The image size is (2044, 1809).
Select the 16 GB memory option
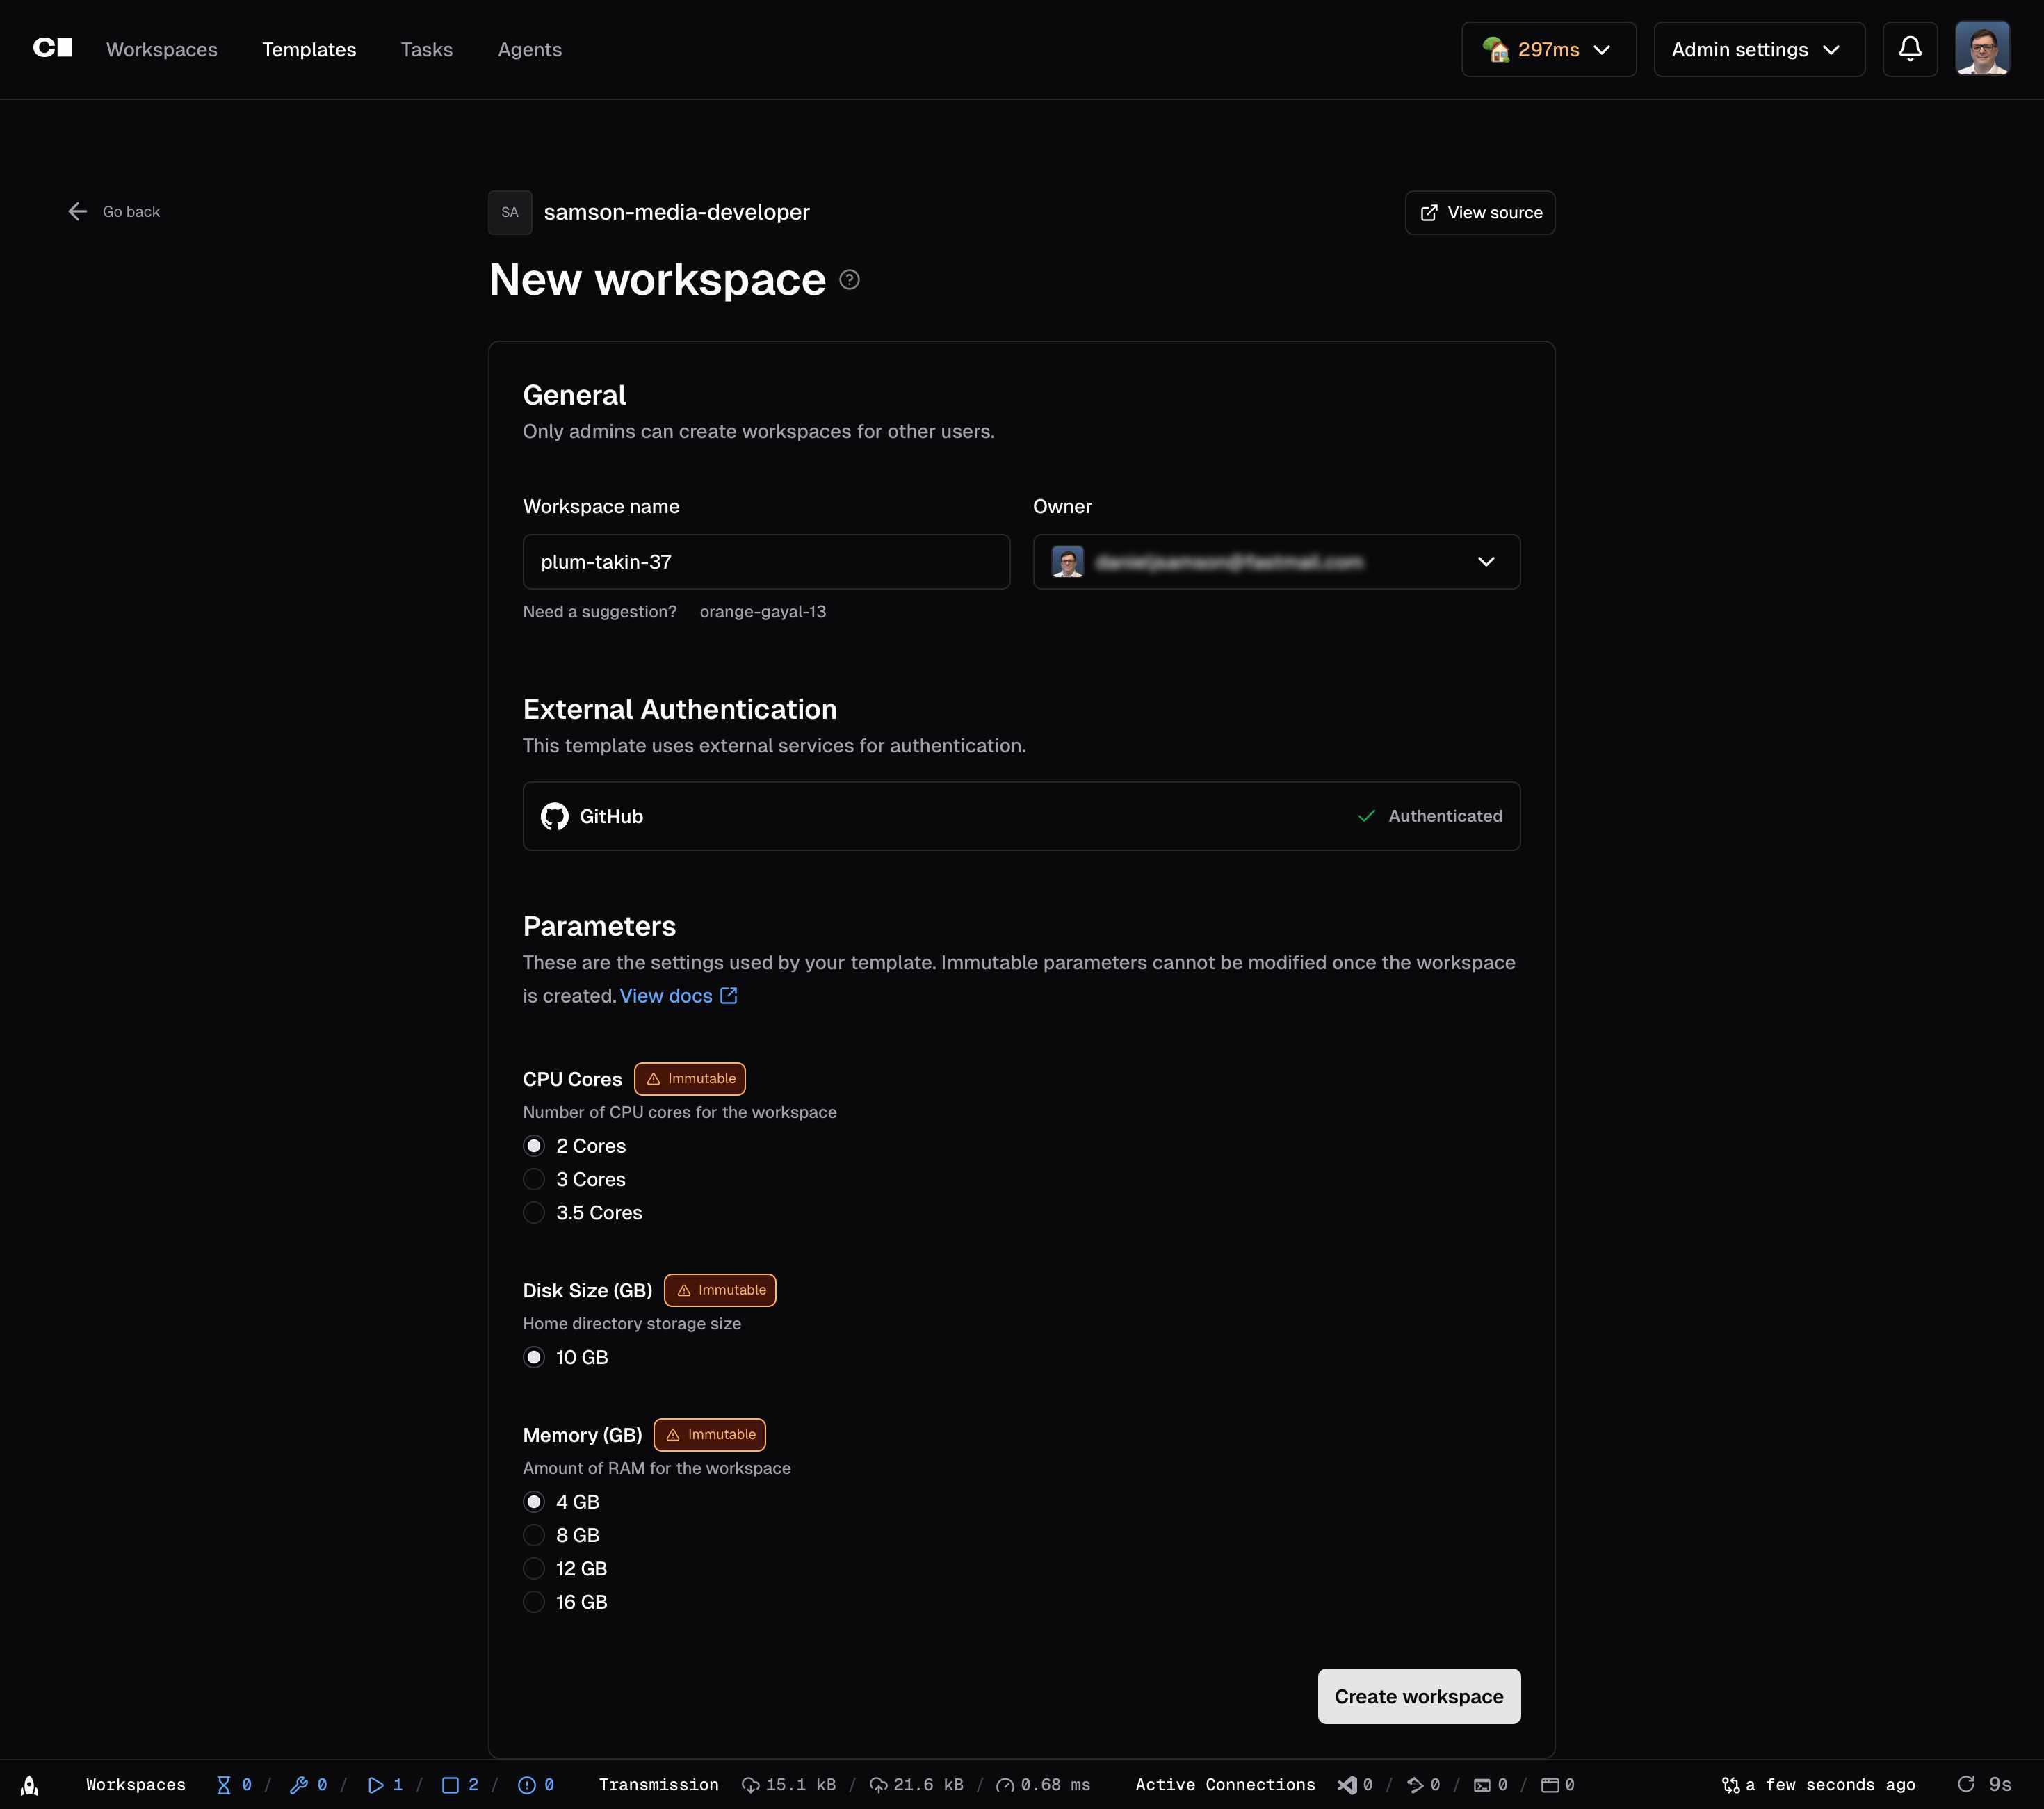(x=534, y=1602)
